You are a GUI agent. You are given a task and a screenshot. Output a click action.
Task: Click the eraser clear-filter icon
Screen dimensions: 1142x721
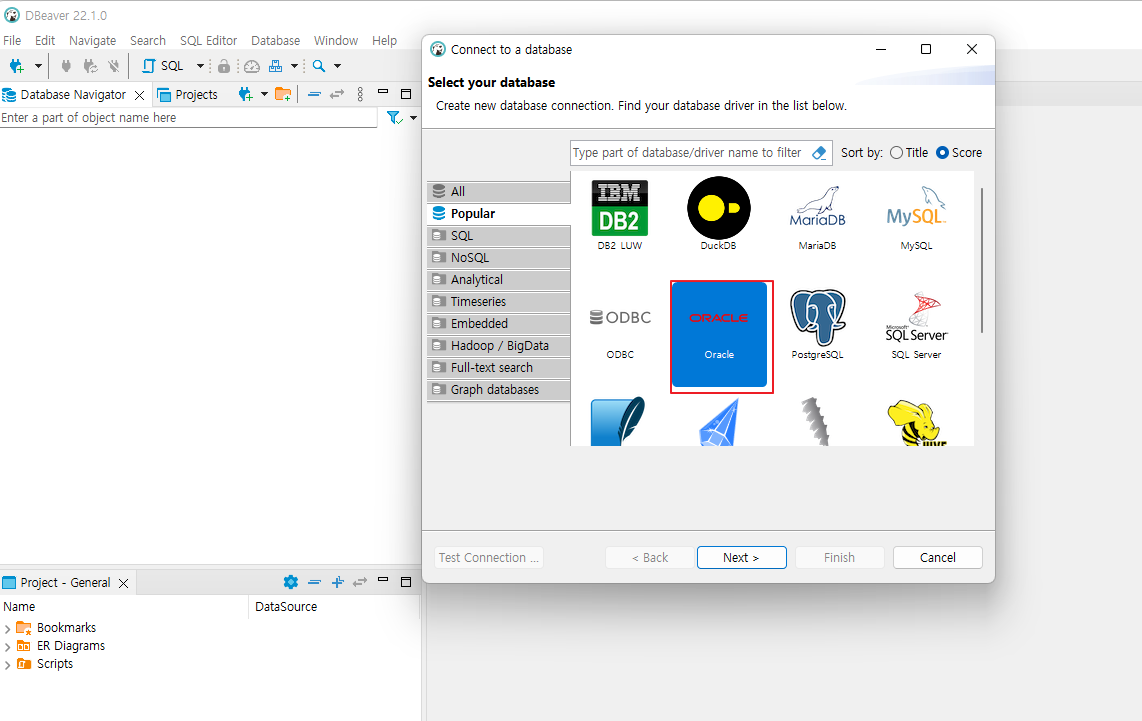[819, 153]
